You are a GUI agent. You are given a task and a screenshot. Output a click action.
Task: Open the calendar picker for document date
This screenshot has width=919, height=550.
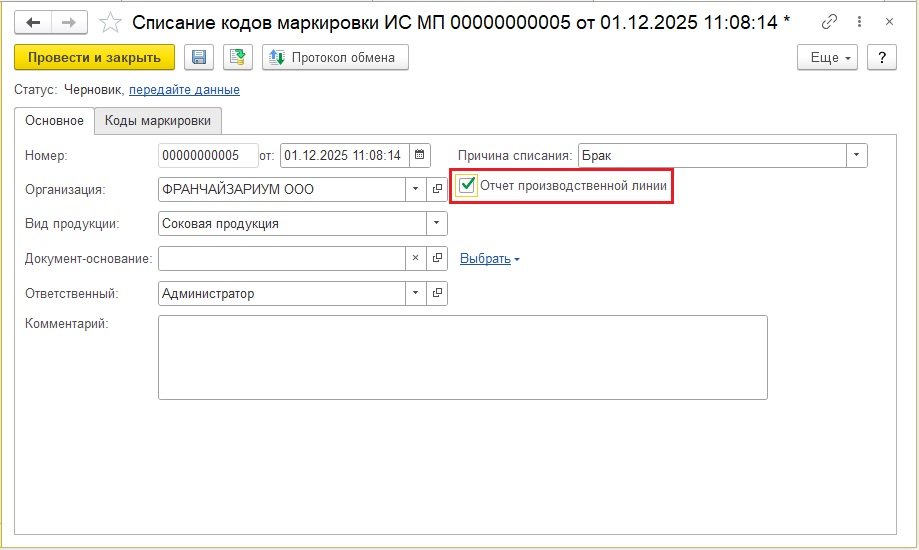point(420,155)
